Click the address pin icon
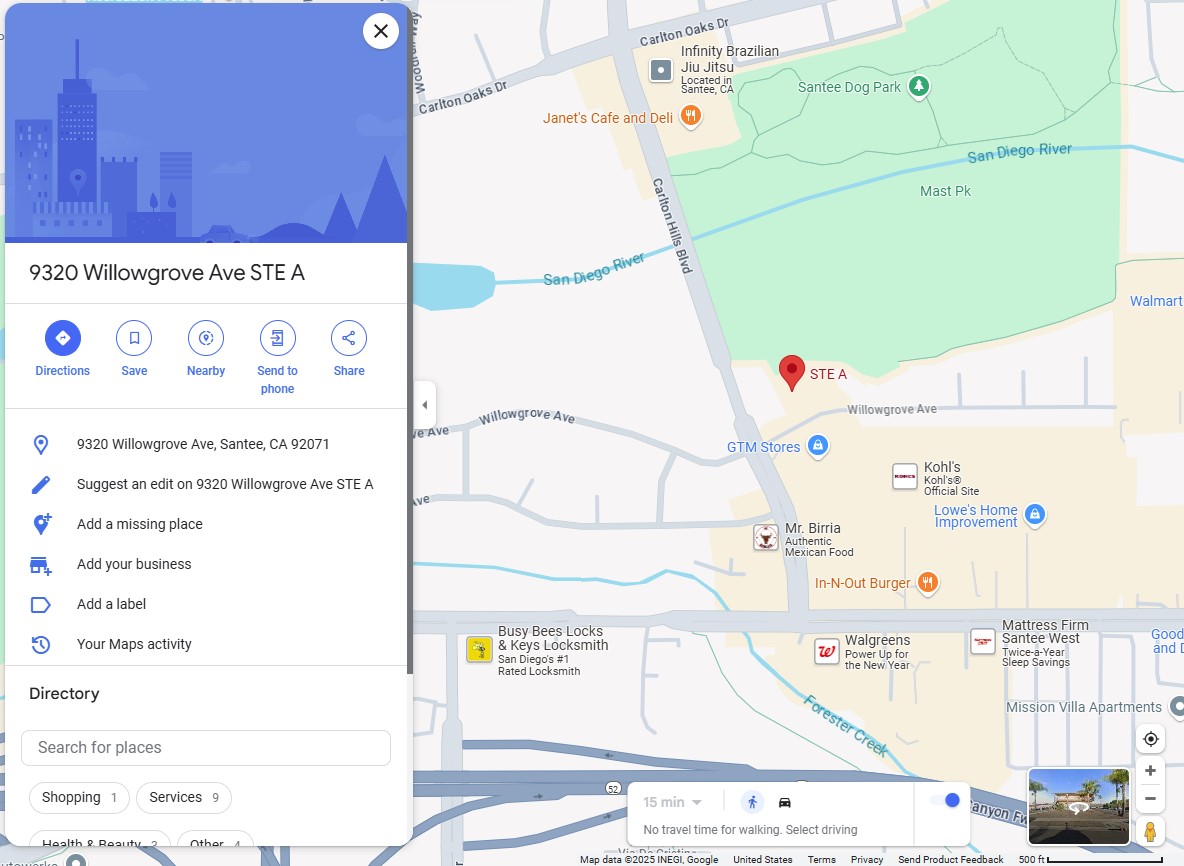The width and height of the screenshot is (1184, 866). pos(41,445)
